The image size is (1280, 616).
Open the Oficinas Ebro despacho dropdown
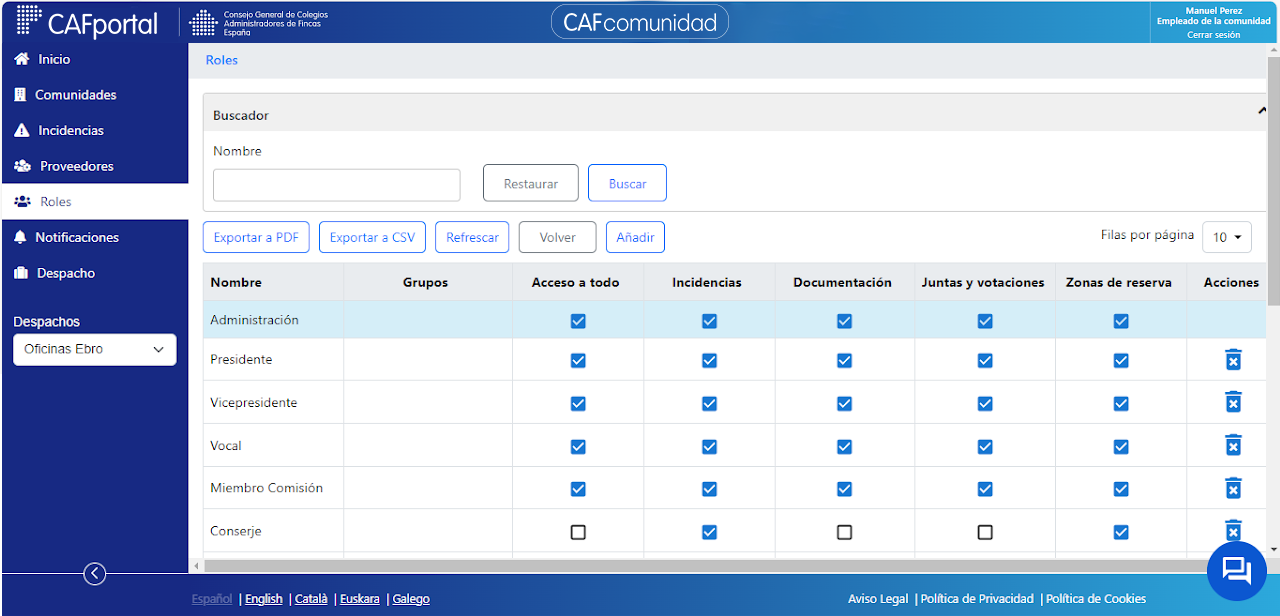pos(94,349)
